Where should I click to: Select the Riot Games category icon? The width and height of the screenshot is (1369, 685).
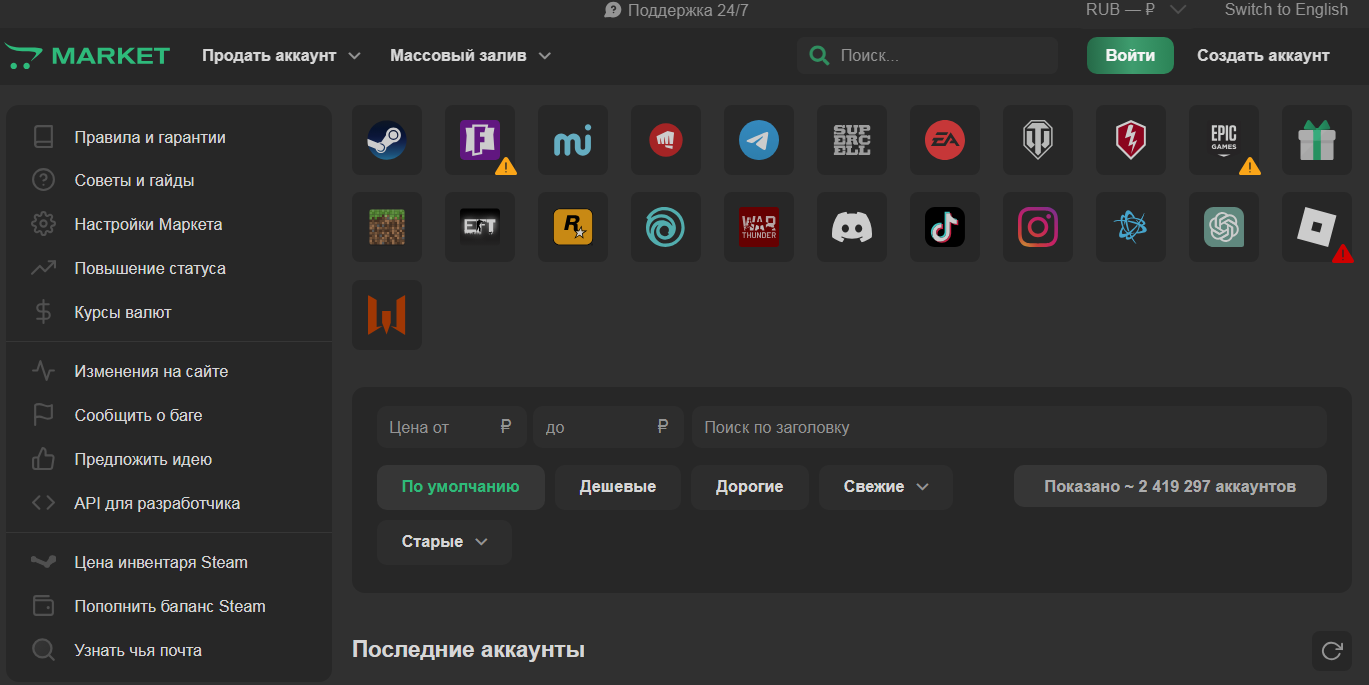click(x=666, y=140)
